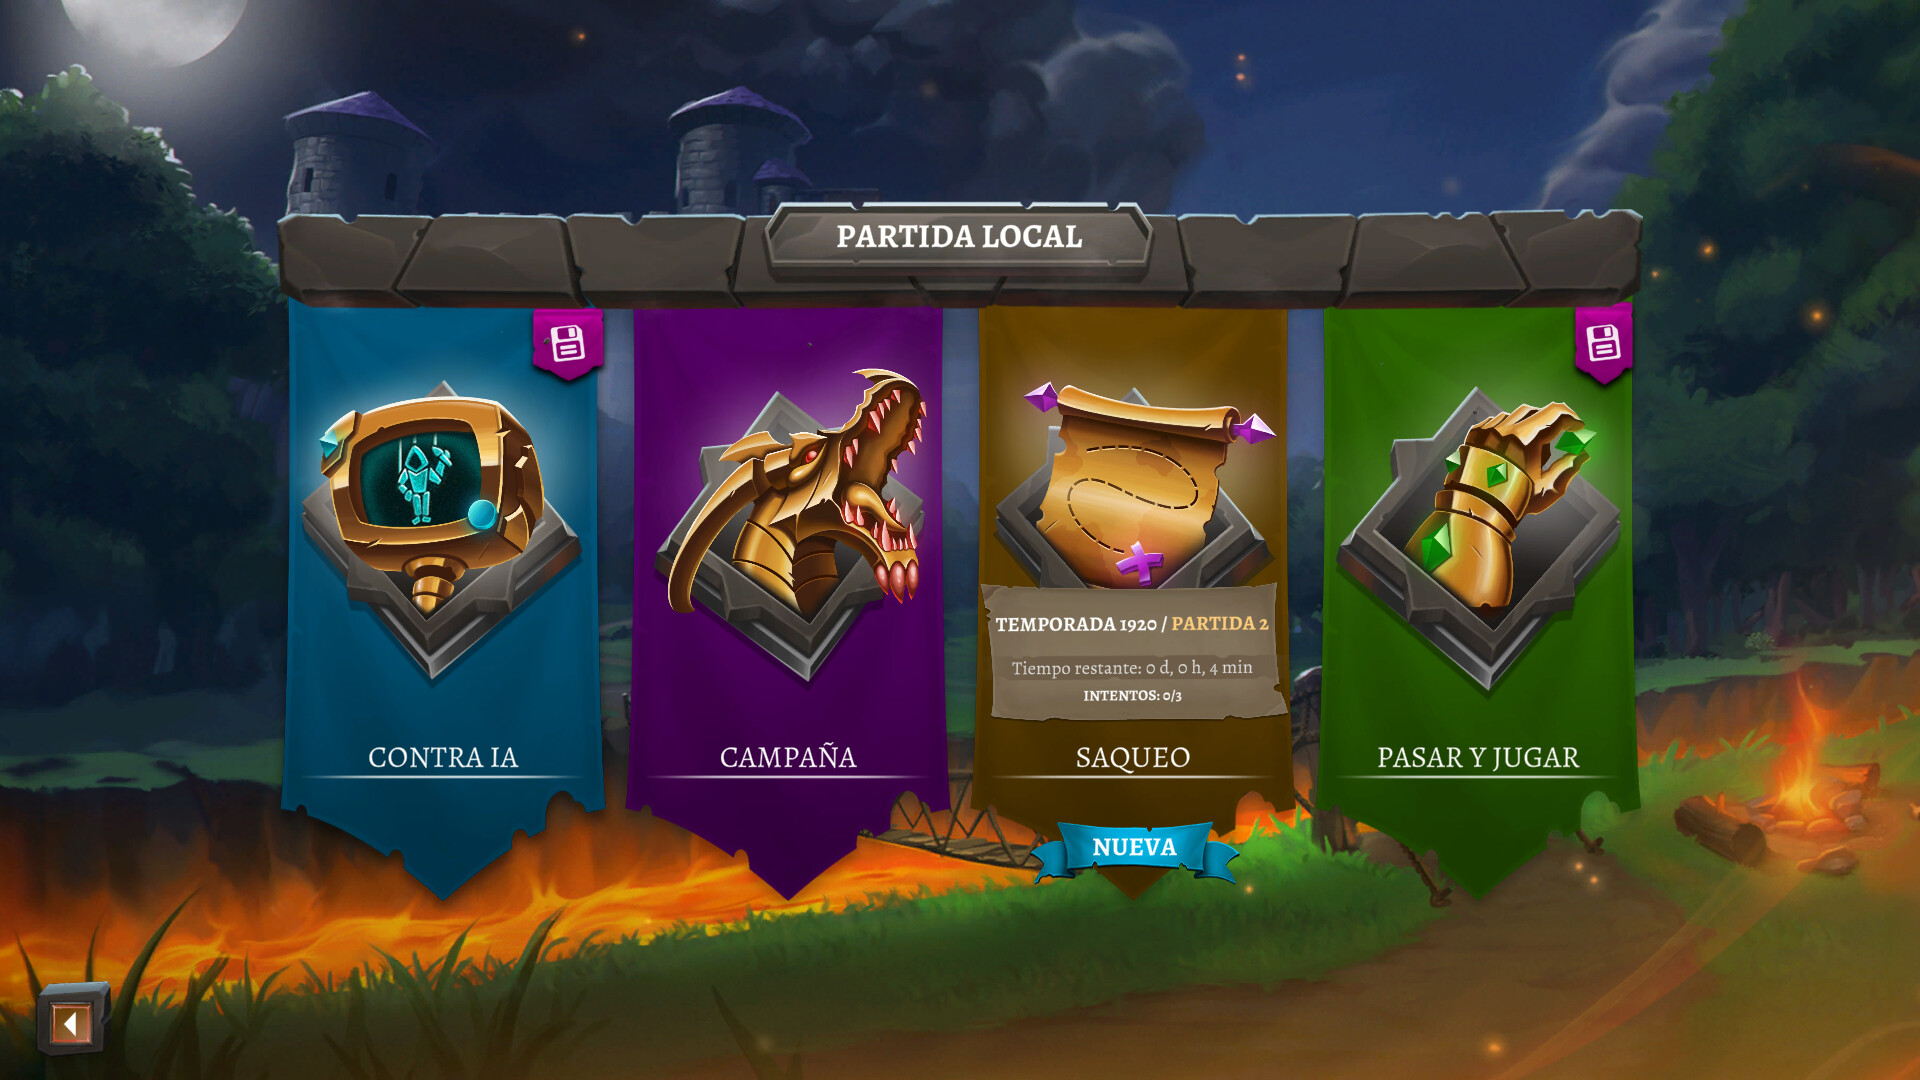This screenshot has width=1920, height=1080.
Task: Click the INTENTOS 0/3 counter
Action: [x=1132, y=695]
